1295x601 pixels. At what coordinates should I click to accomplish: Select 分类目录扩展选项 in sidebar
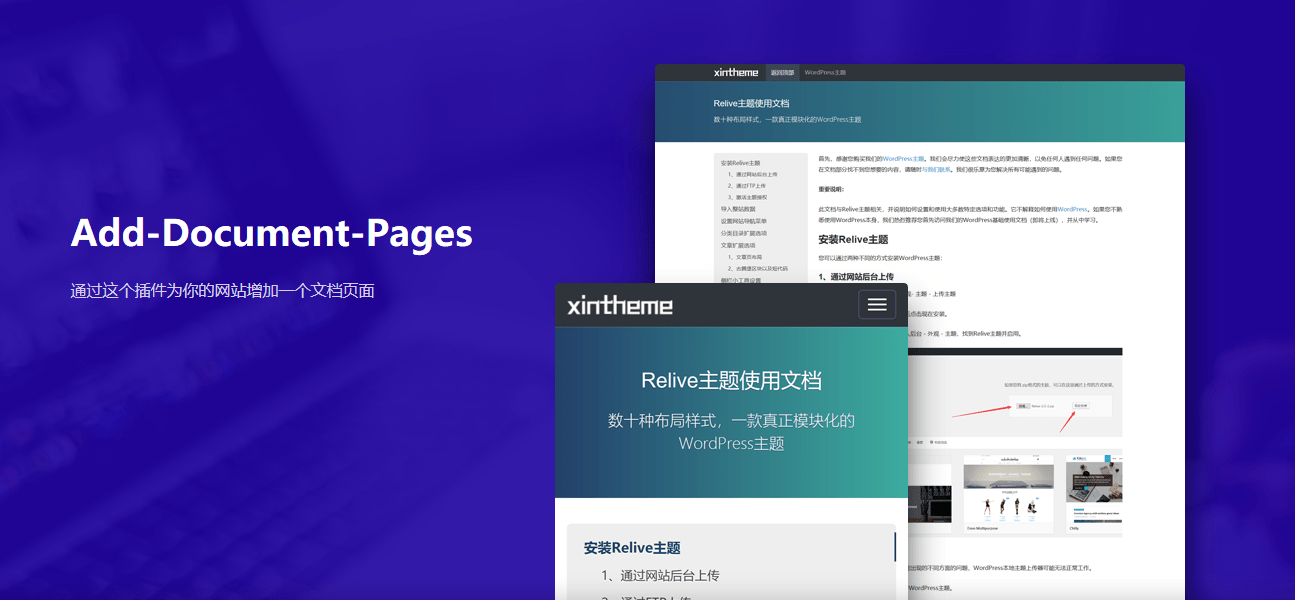tap(746, 233)
